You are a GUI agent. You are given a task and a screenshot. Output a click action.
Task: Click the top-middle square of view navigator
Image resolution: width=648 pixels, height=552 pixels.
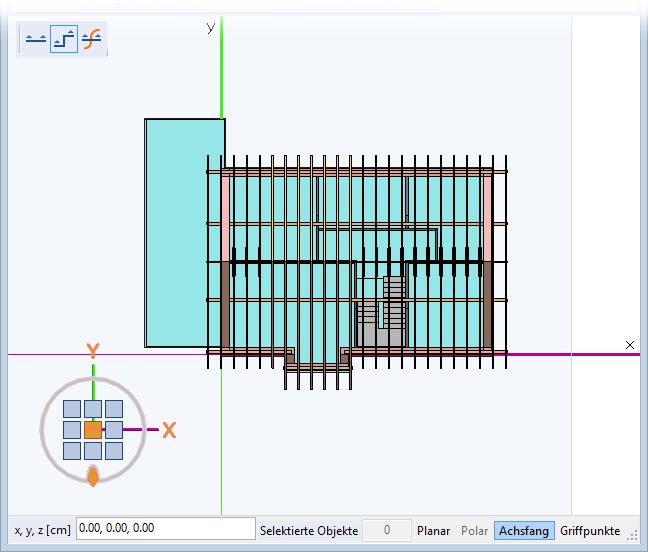tap(93, 409)
